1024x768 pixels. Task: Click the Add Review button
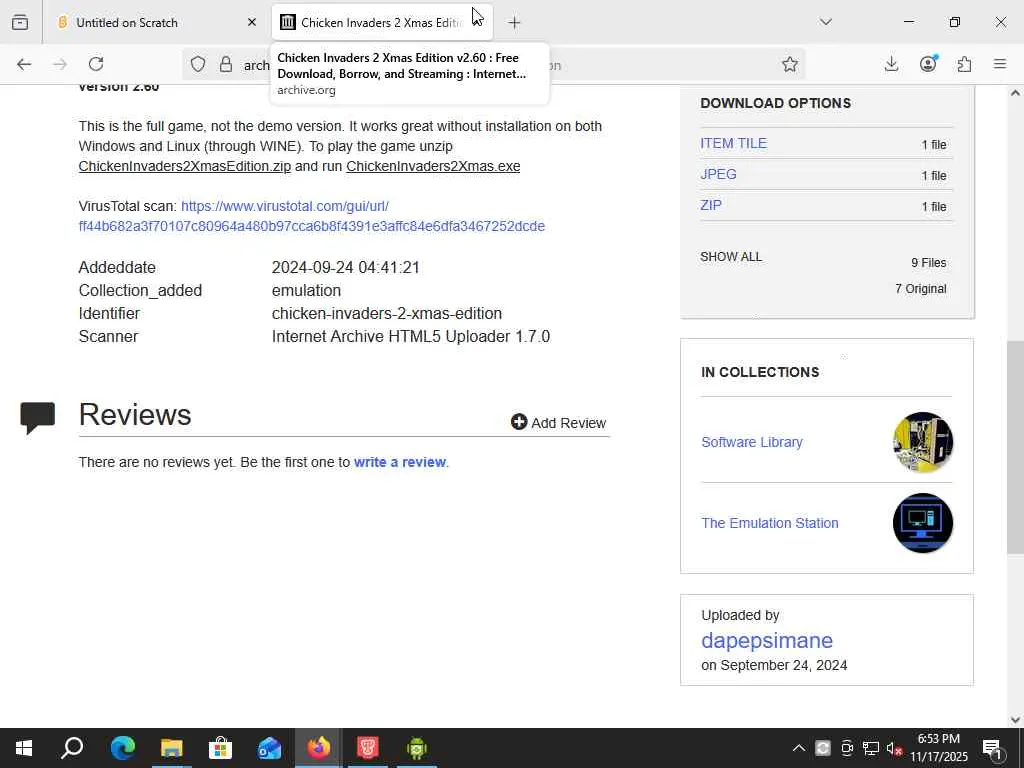[558, 423]
